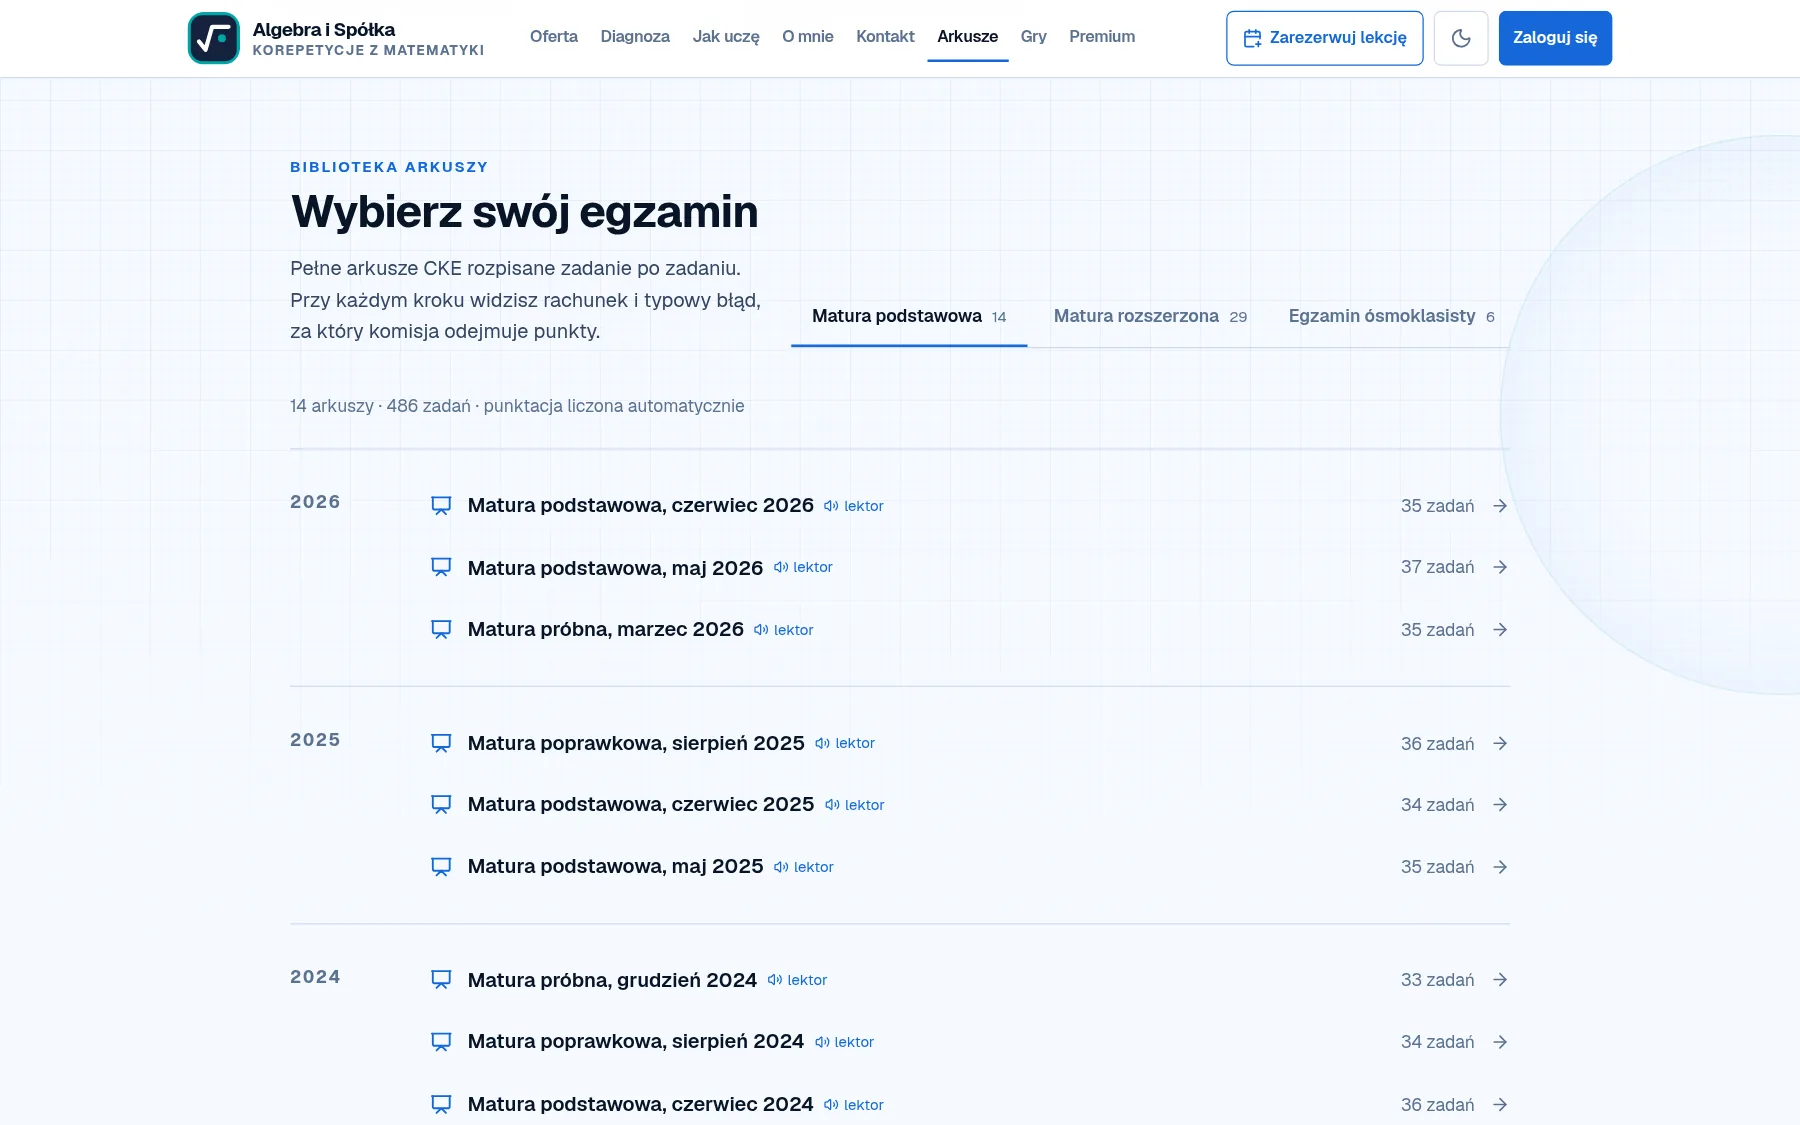Screen dimensions: 1800x1125
Task: Open Matura poprawkowa, sierpień 2025 sheet
Action: pyautogui.click(x=636, y=744)
